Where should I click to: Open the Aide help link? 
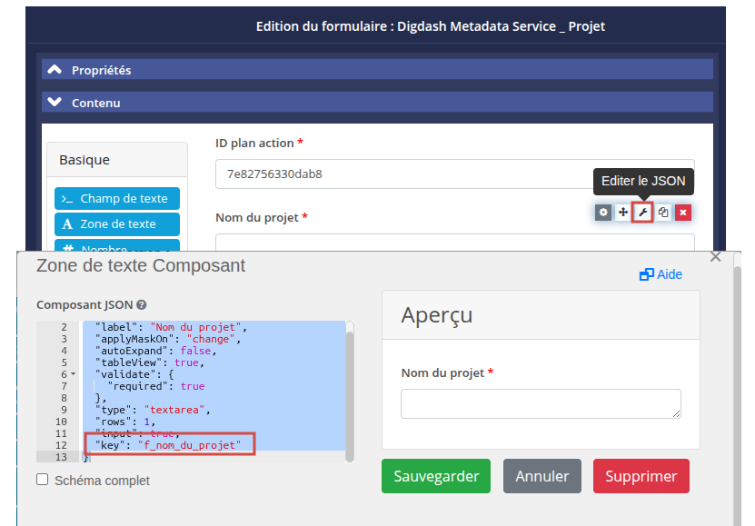pyautogui.click(x=661, y=274)
